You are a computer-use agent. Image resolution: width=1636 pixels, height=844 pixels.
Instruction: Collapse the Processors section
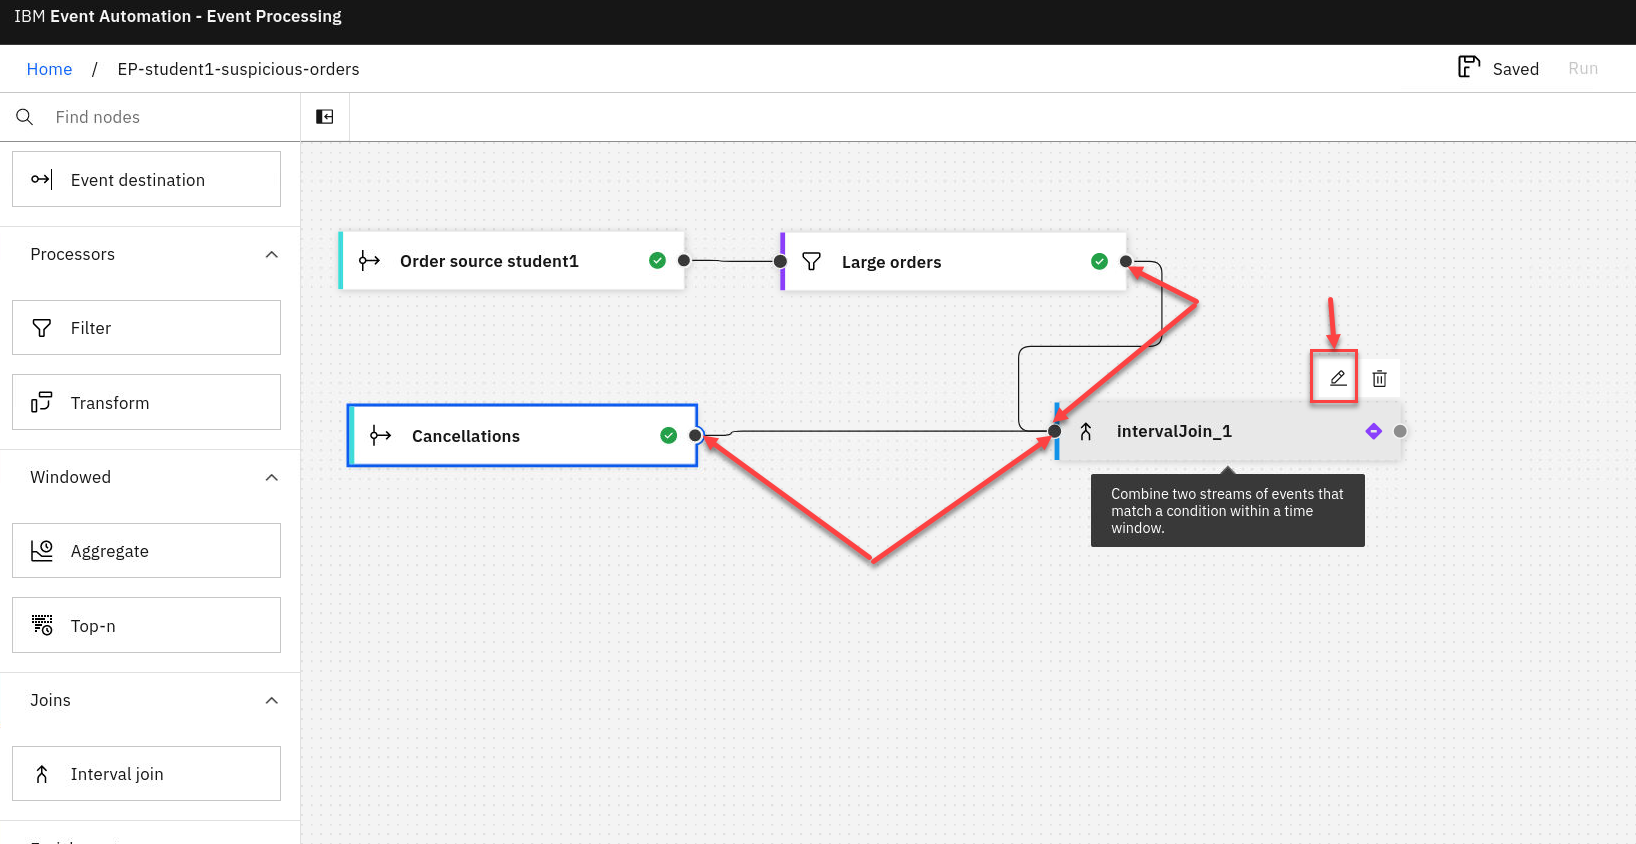(271, 255)
